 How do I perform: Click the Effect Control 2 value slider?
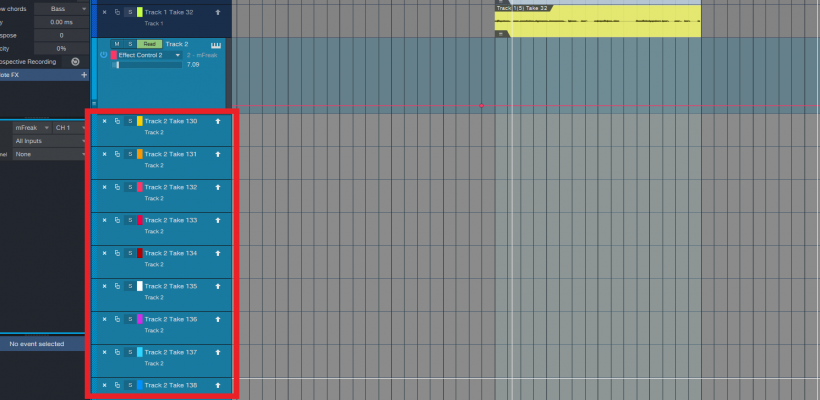pyautogui.click(x=147, y=65)
